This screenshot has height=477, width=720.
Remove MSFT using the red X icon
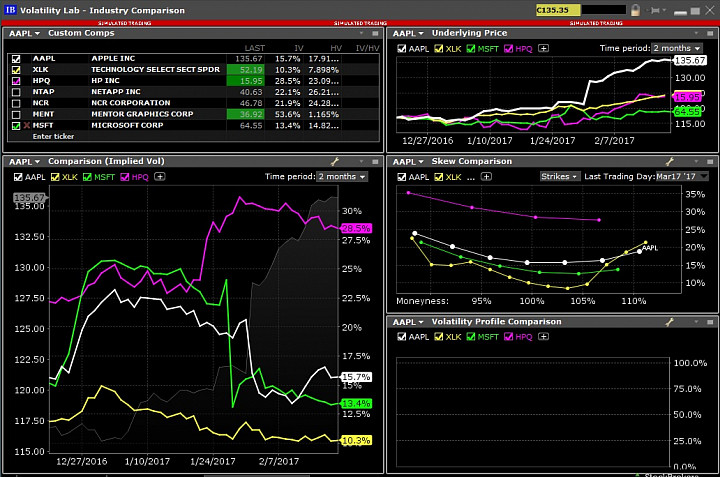point(27,125)
